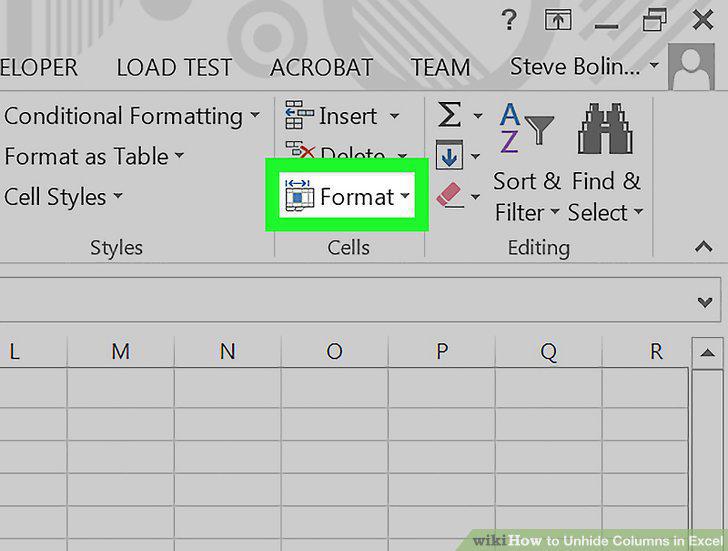Expand the Insert dropdown arrow
Viewport: 728px width, 551px height.
coord(394,115)
